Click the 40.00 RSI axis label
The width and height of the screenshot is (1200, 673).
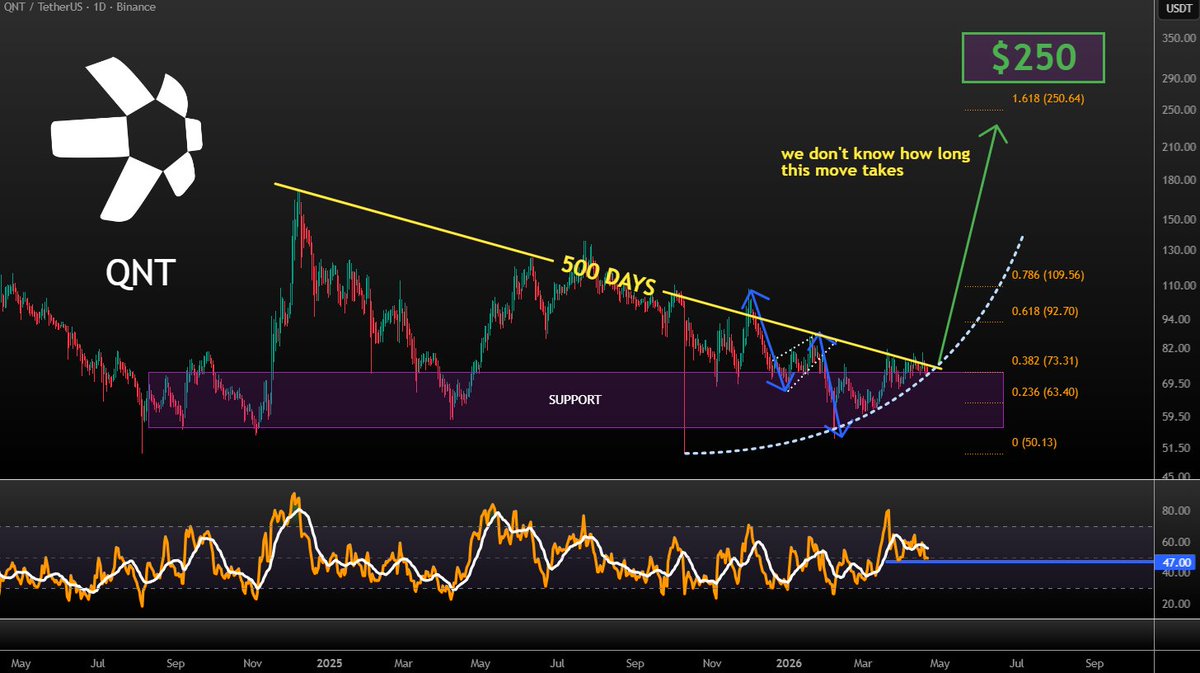click(1174, 574)
